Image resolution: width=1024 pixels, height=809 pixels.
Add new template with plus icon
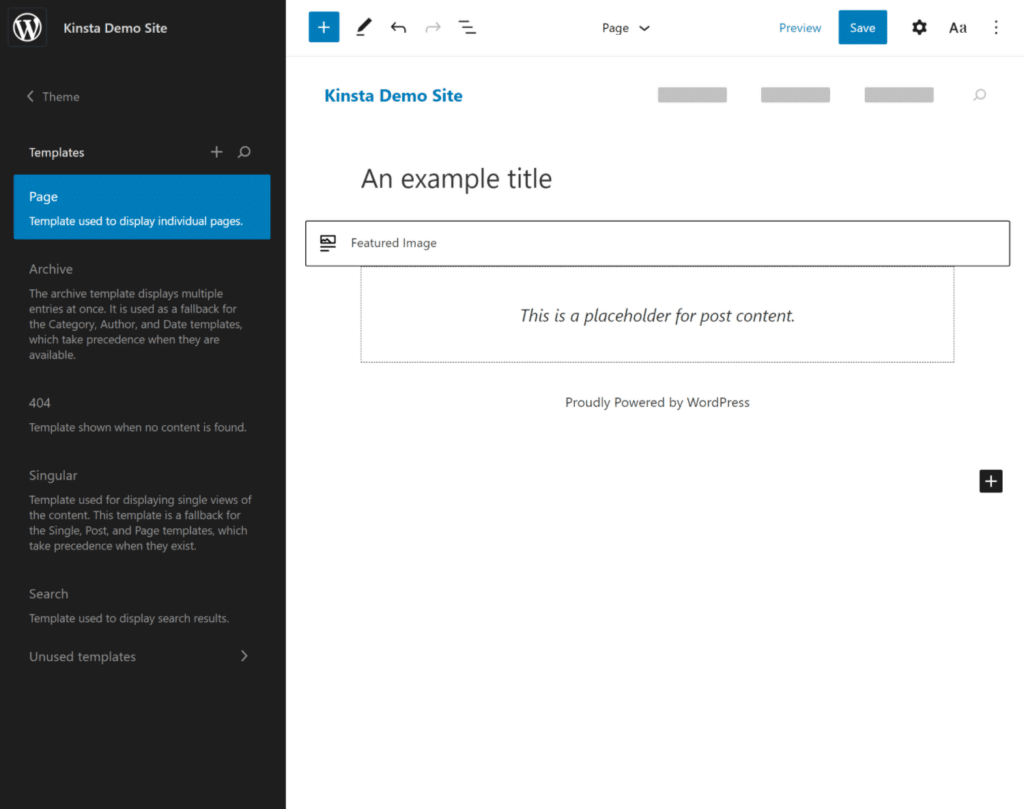click(x=216, y=152)
